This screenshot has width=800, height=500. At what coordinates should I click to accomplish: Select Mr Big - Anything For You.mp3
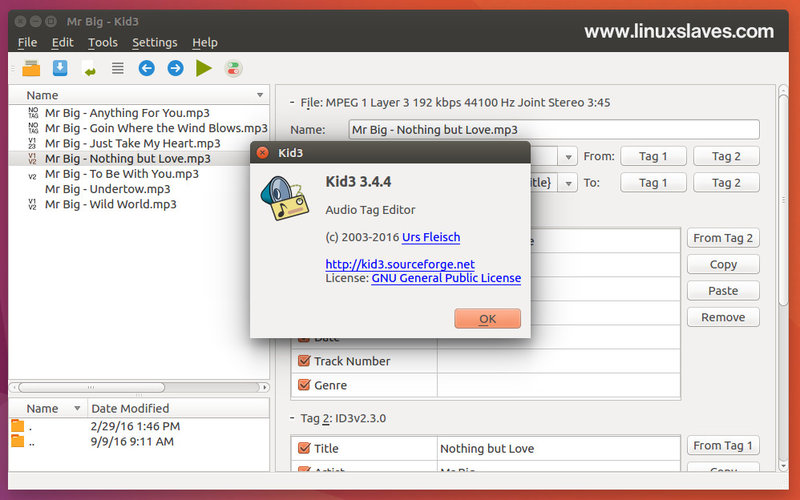pyautogui.click(x=127, y=113)
